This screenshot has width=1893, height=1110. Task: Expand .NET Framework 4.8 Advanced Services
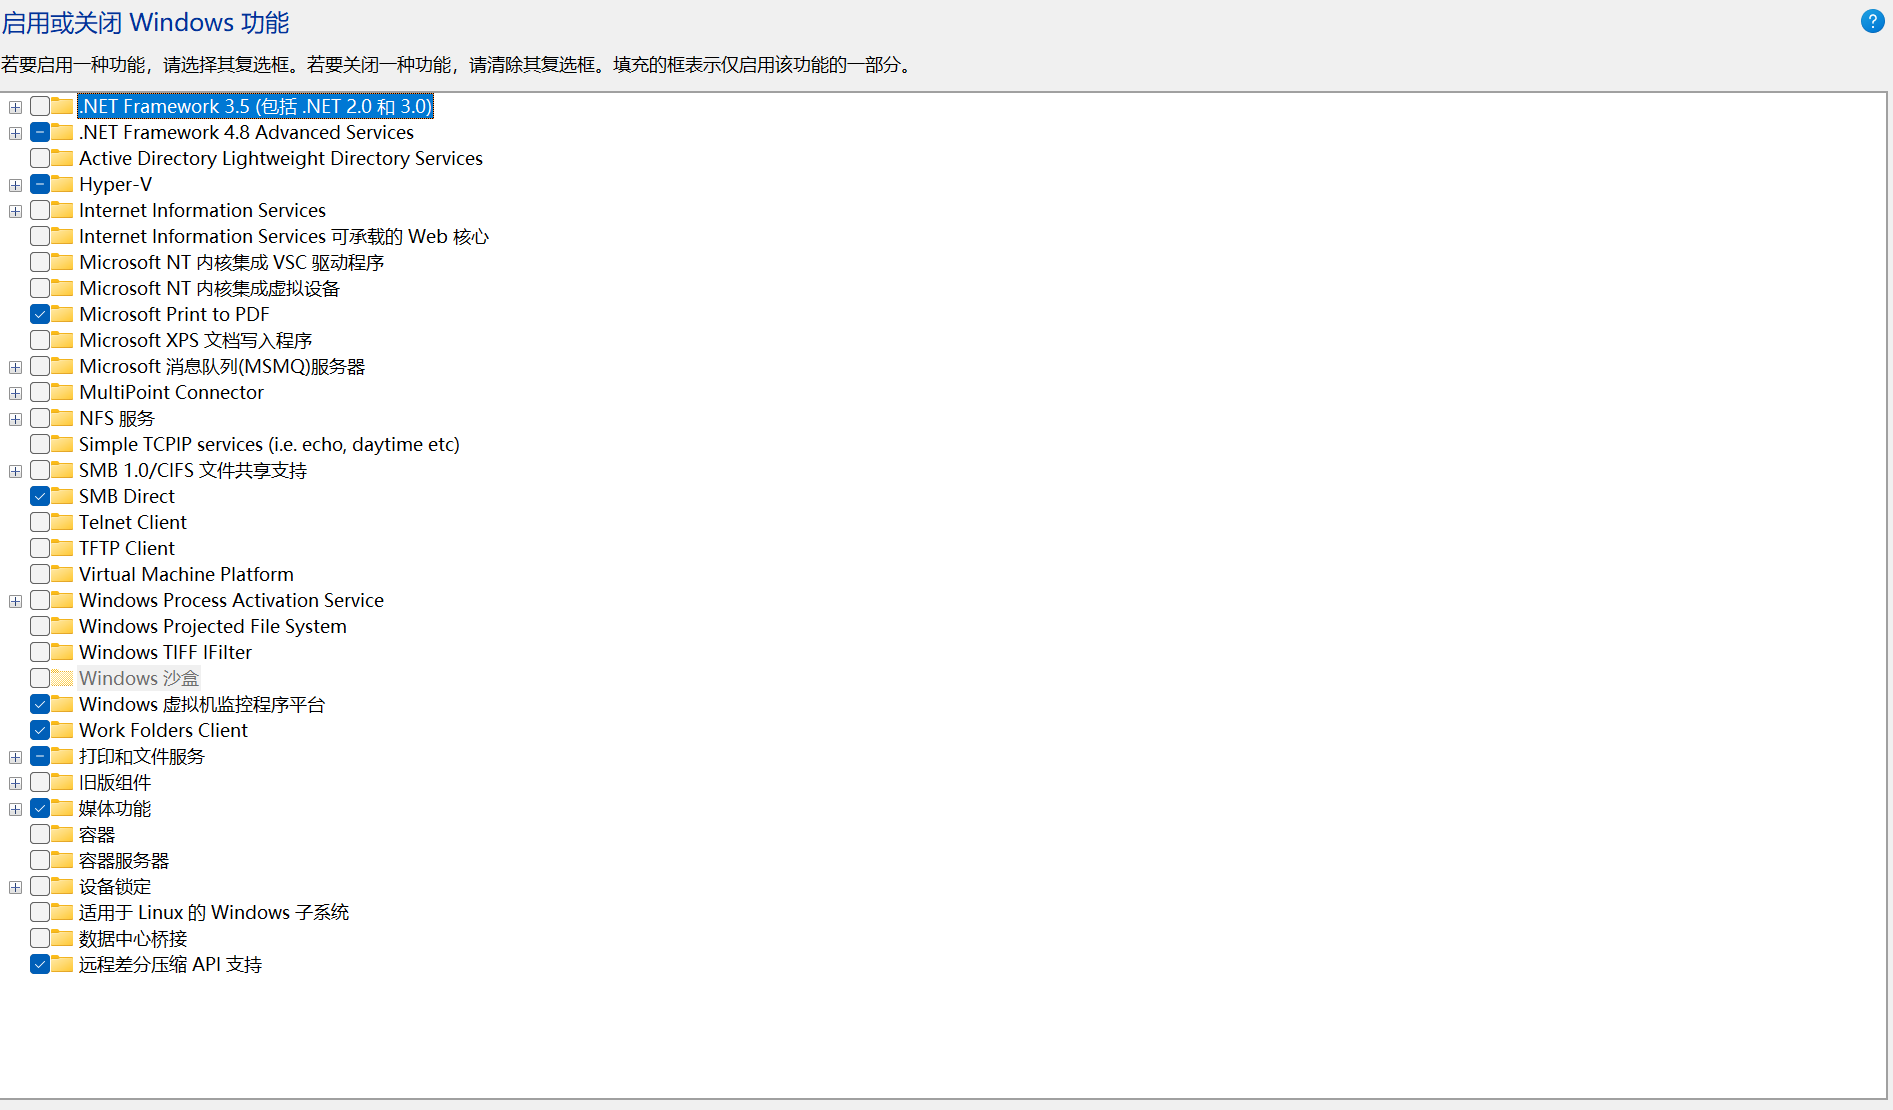[x=15, y=133]
